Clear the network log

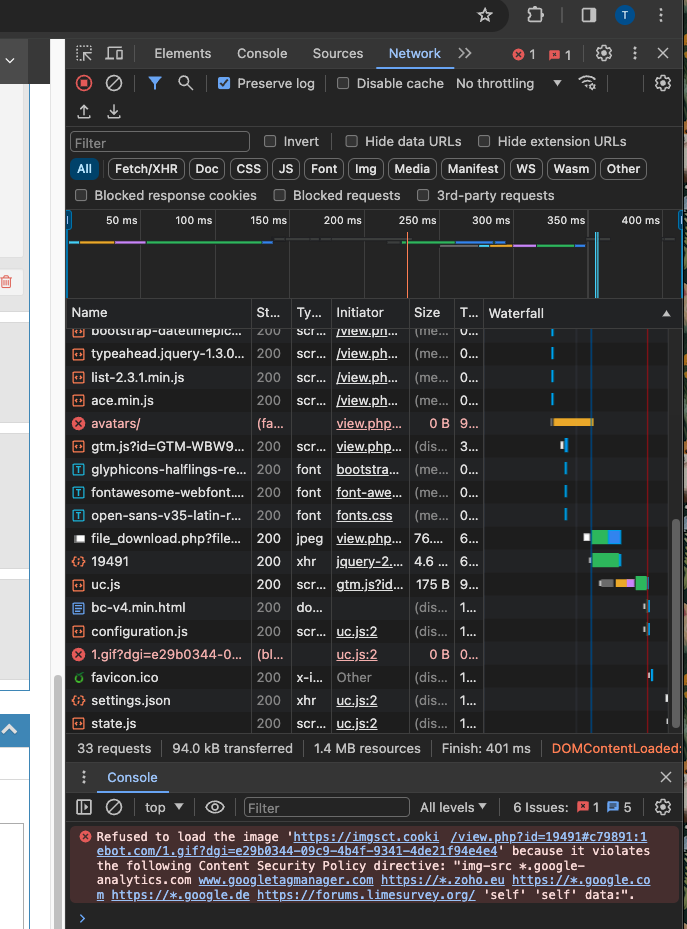coord(114,83)
